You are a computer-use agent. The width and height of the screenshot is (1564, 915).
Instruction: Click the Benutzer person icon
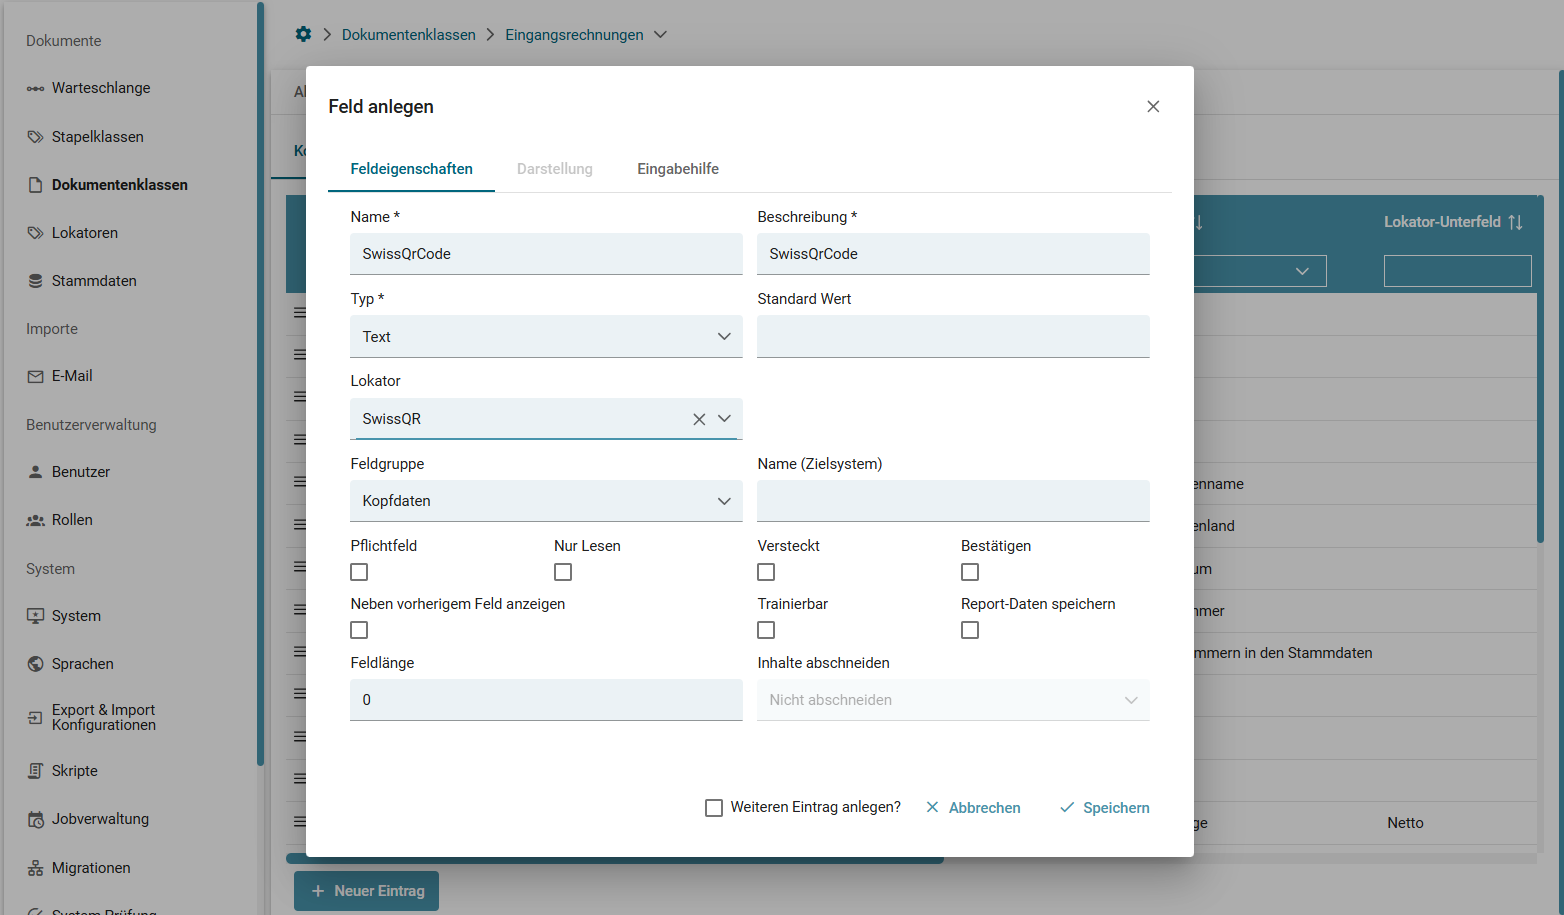pos(35,472)
